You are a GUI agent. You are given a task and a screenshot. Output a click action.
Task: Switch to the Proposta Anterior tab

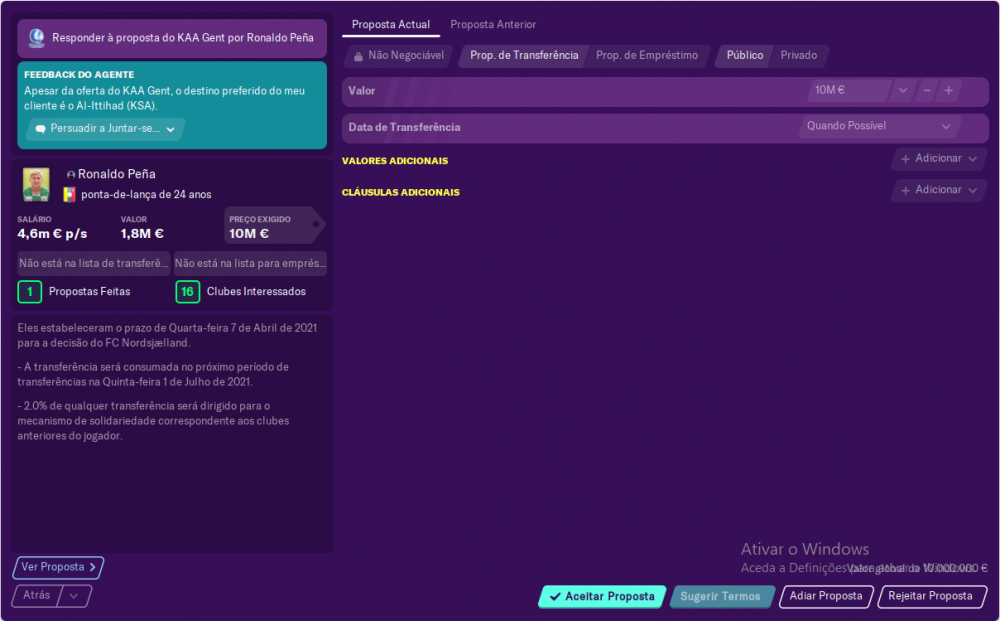click(x=493, y=25)
